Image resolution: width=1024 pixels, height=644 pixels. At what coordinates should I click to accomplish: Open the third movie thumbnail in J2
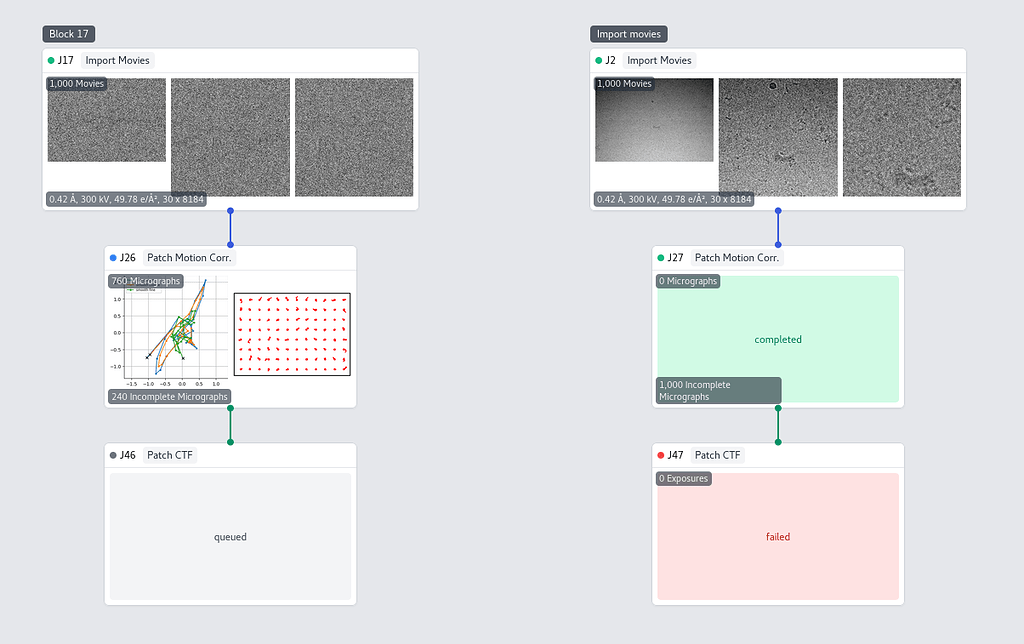pyautogui.click(x=901, y=137)
